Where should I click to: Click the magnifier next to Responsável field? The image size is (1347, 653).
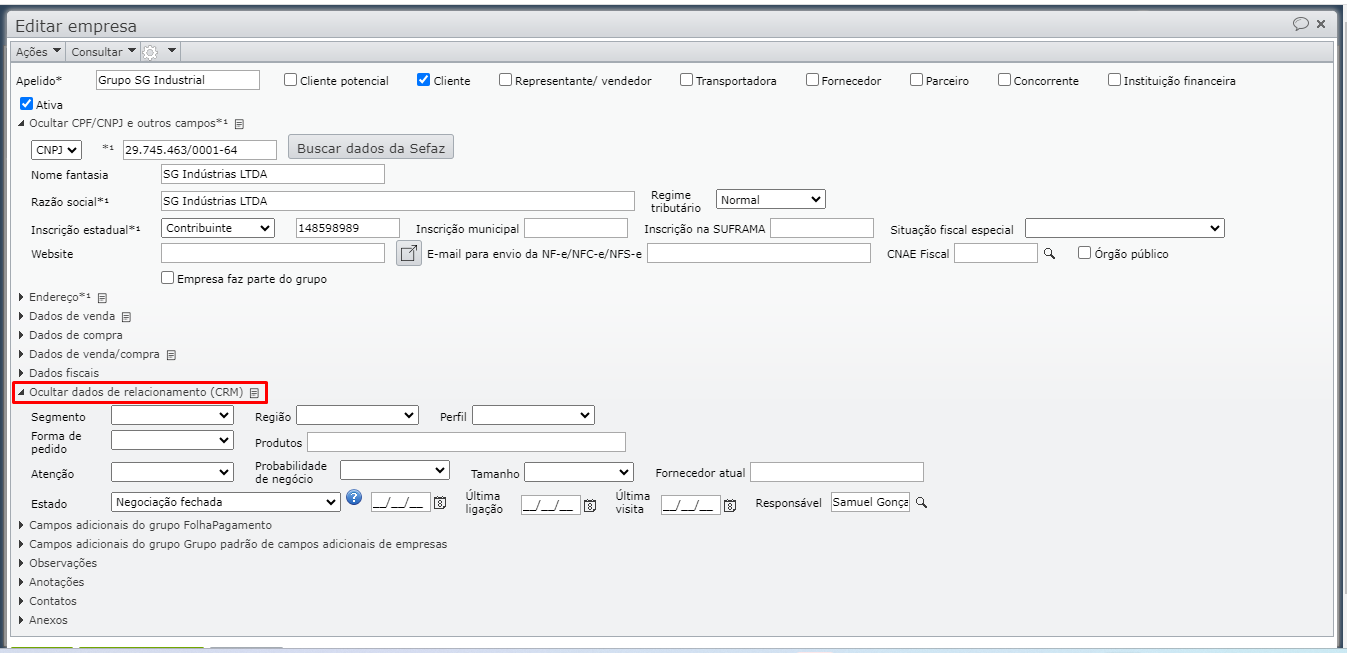(x=922, y=503)
